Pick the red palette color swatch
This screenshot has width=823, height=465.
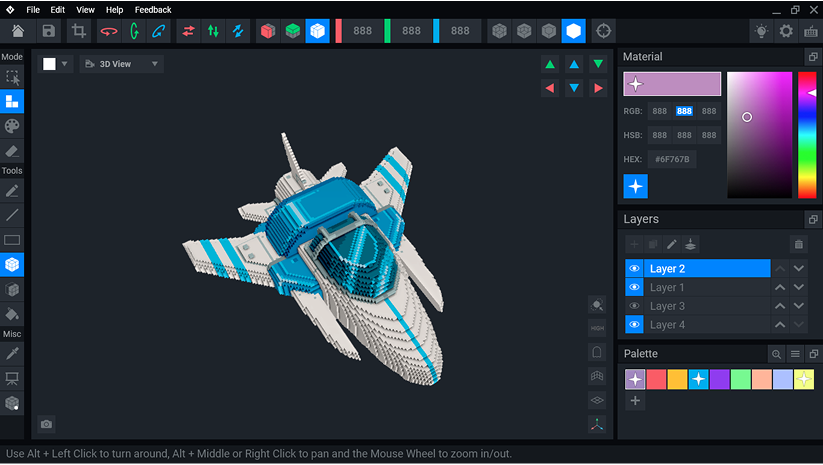coord(656,379)
